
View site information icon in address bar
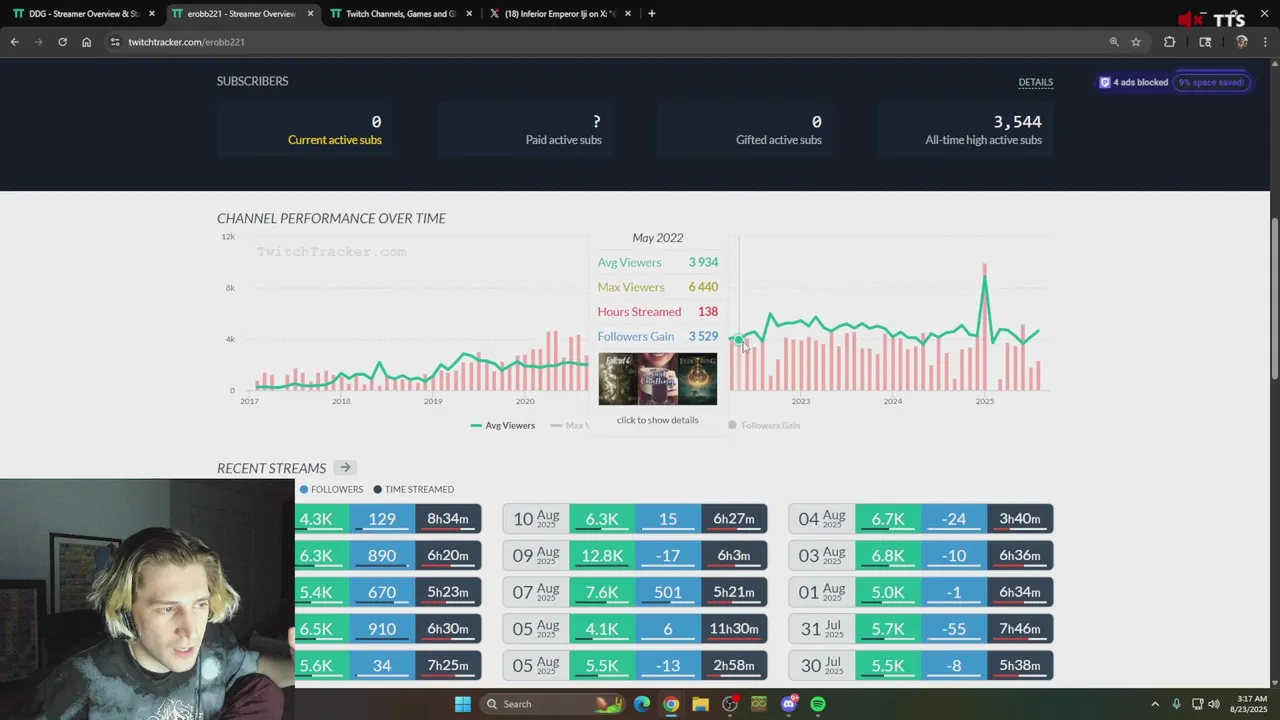point(115,42)
